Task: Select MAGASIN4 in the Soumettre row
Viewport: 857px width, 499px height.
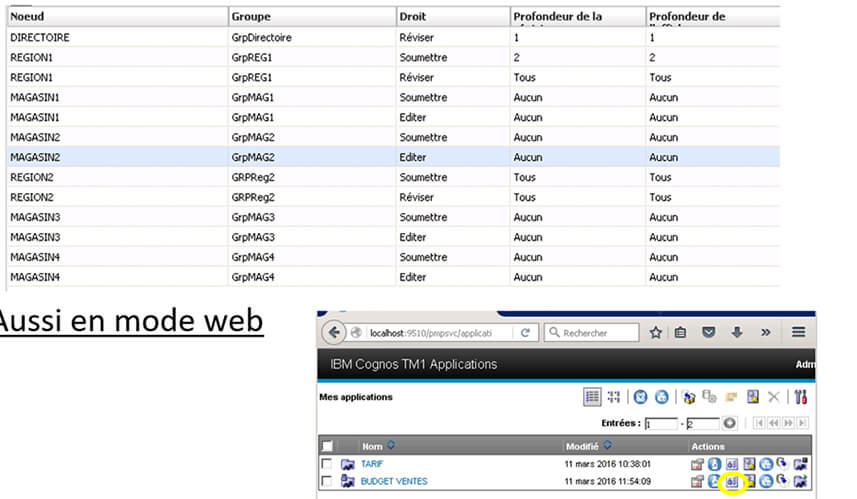Action: click(x=35, y=257)
